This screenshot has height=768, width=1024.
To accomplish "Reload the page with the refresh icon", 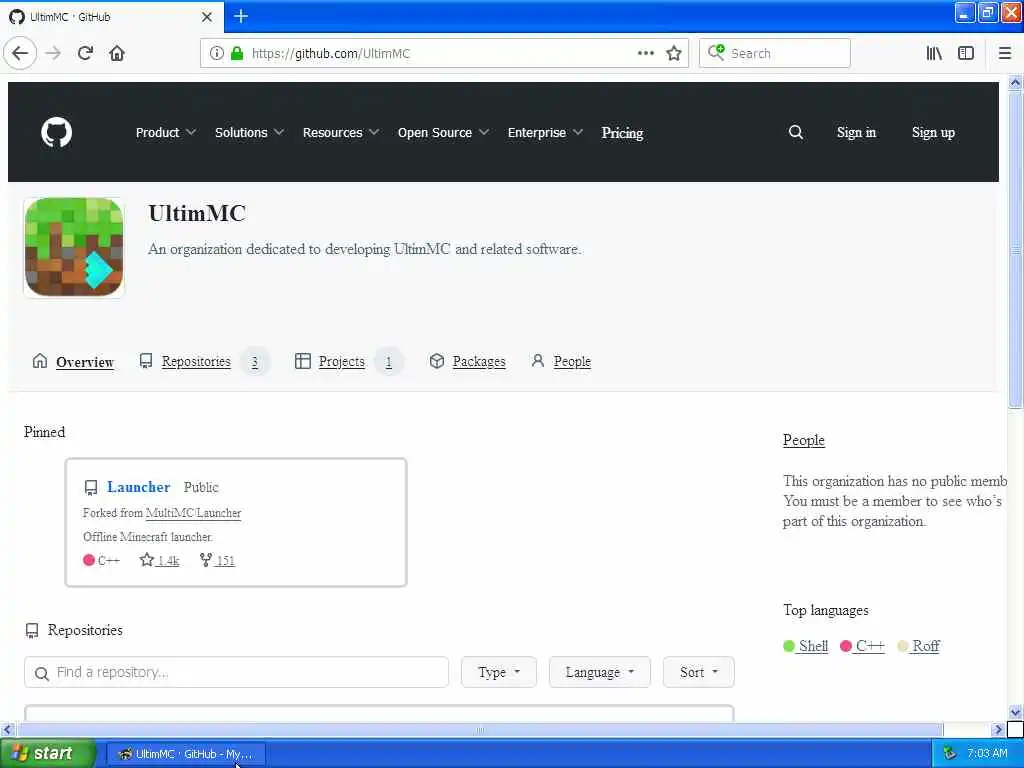I will (86, 53).
